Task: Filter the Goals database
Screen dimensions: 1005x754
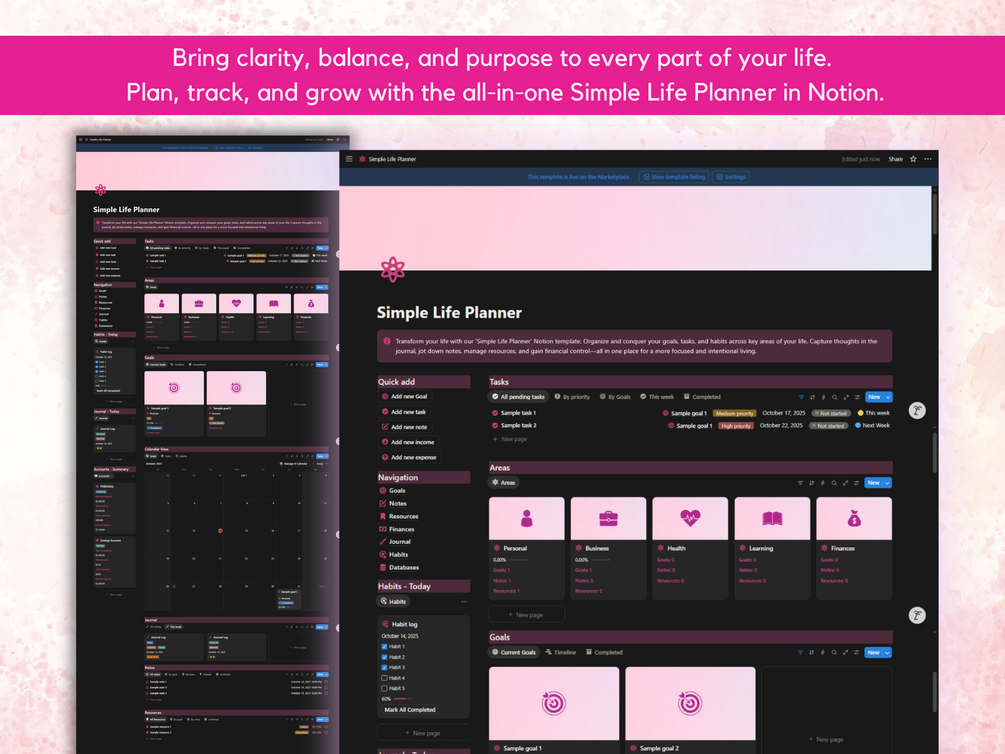Action: click(800, 652)
